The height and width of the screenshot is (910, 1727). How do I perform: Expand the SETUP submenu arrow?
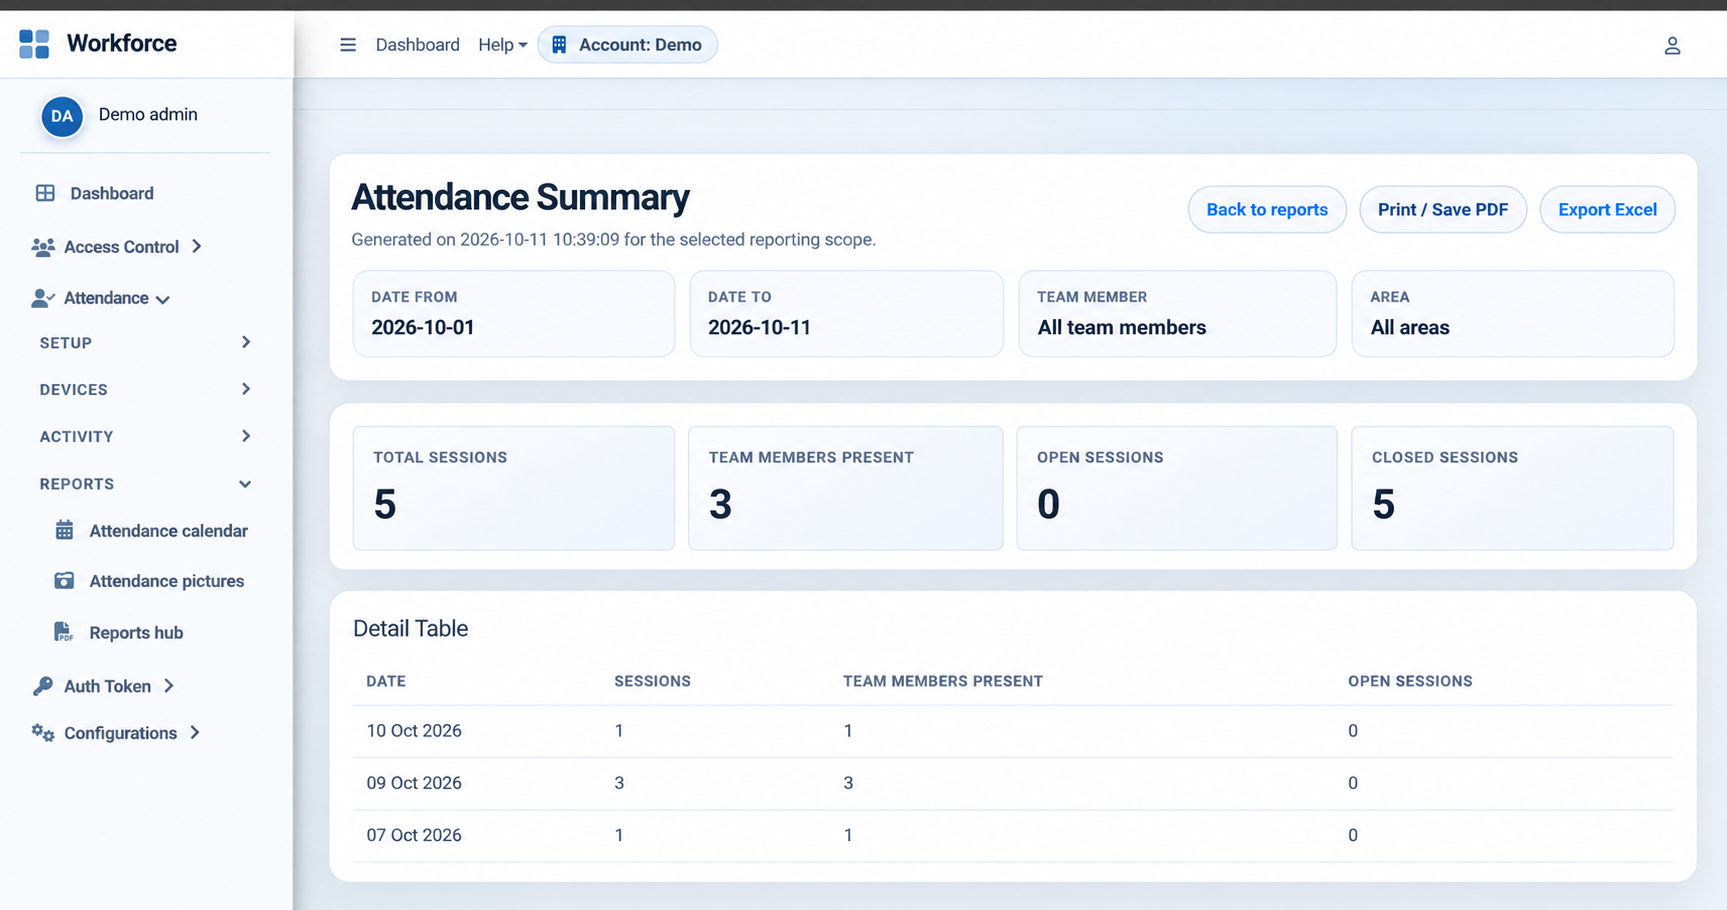click(246, 342)
